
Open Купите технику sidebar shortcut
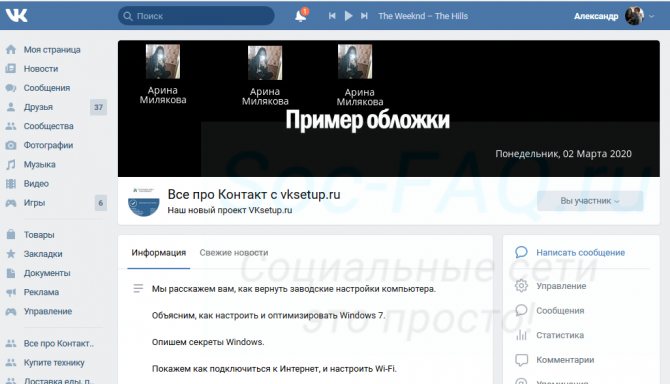pos(54,363)
